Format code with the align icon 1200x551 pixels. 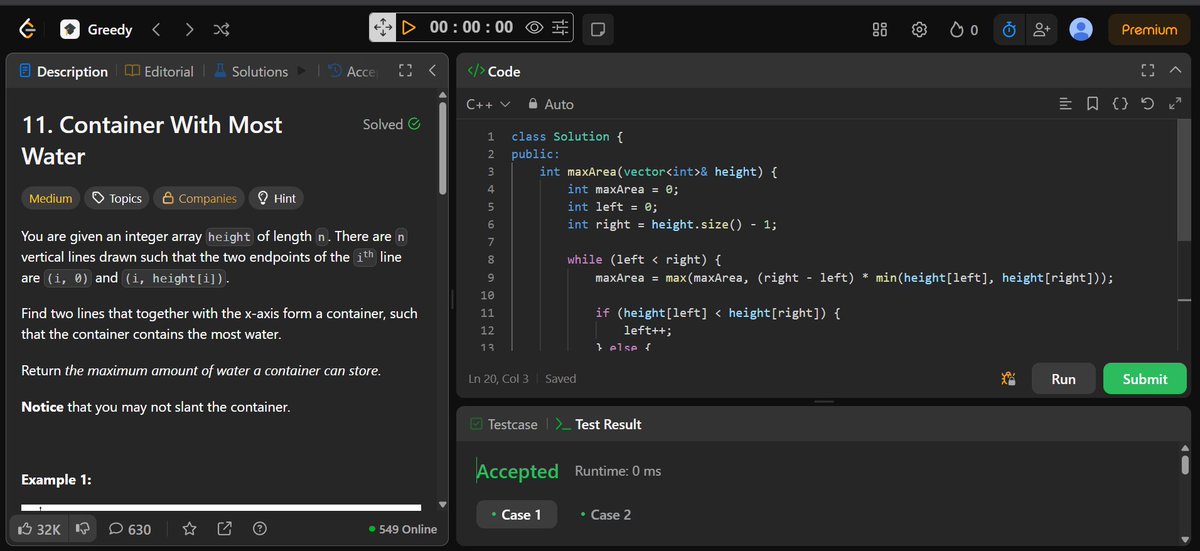[x=1066, y=103]
